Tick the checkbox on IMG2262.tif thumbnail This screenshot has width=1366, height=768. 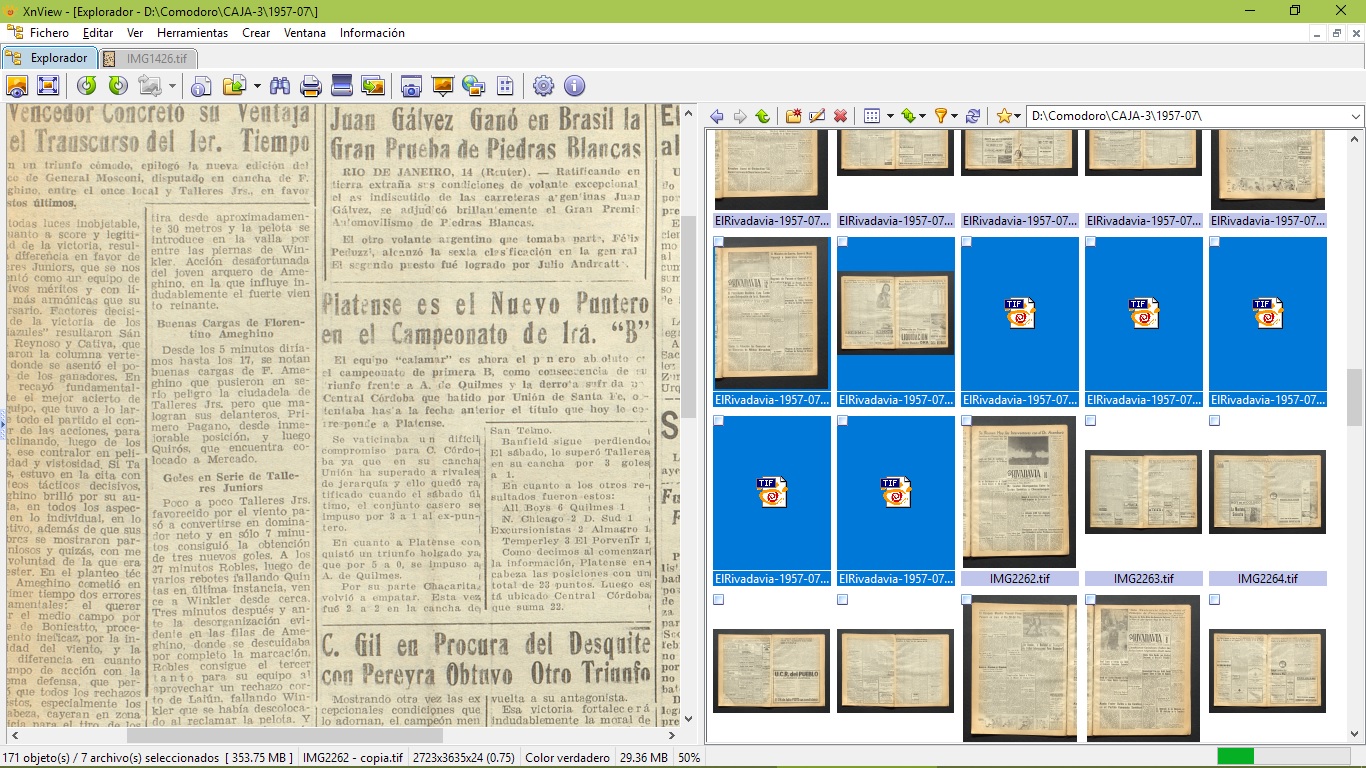pos(967,421)
